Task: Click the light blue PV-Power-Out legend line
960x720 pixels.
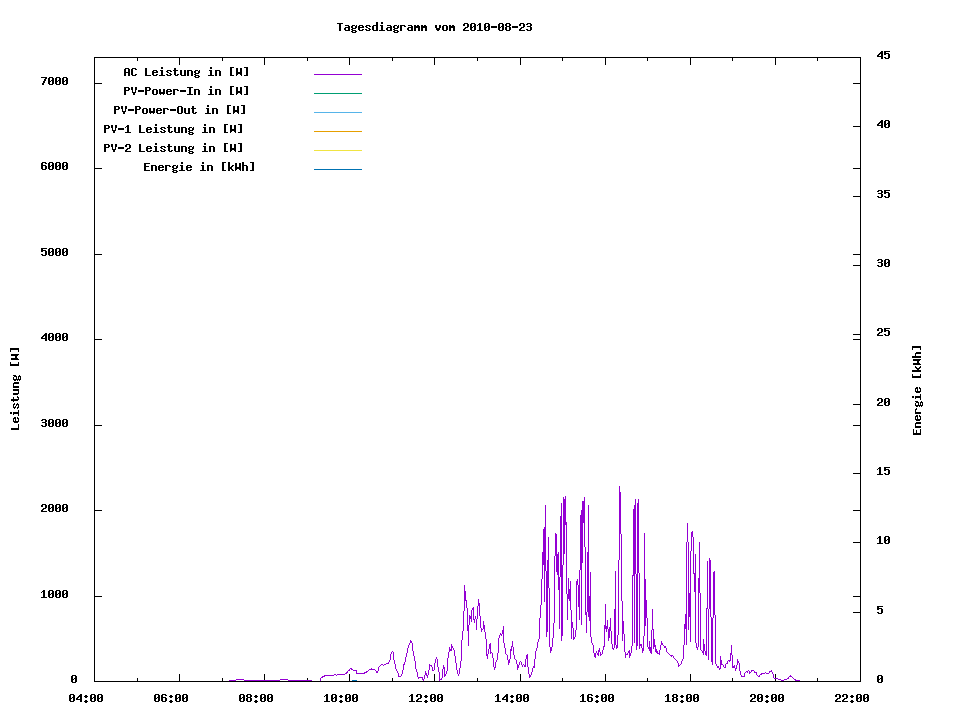Action: click(337, 112)
